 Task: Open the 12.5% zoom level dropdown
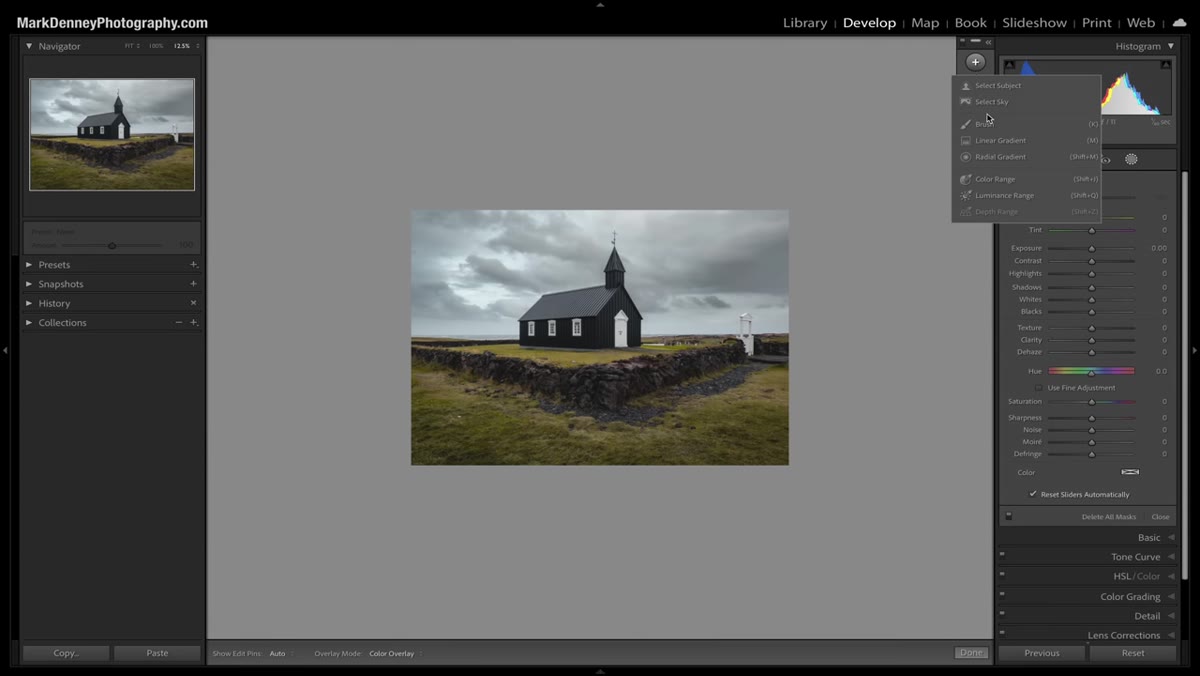[186, 46]
